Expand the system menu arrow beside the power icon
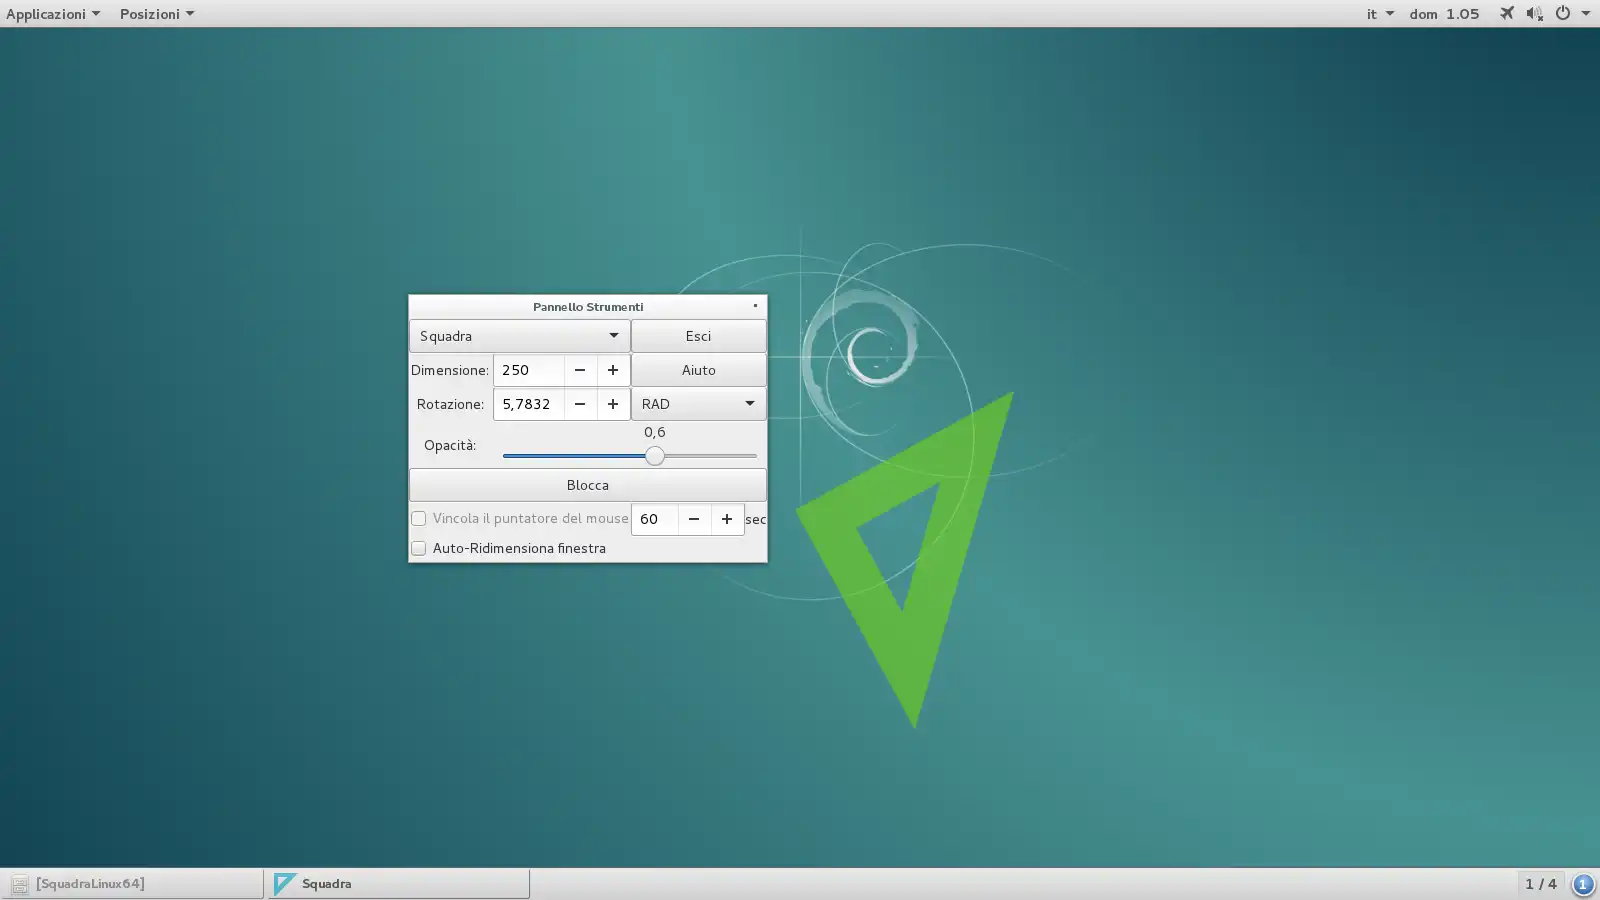The height and width of the screenshot is (900, 1600). pyautogui.click(x=1585, y=14)
